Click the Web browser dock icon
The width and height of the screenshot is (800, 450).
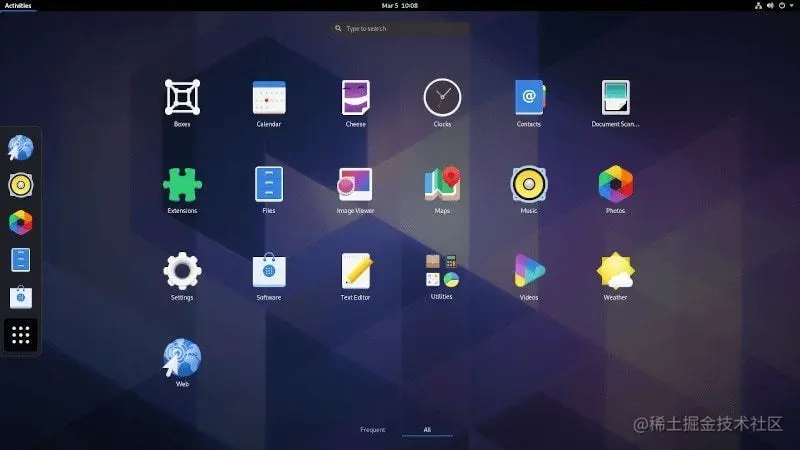pos(20,148)
